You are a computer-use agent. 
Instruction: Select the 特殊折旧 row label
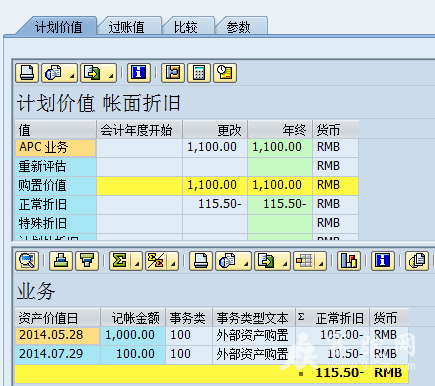point(55,224)
